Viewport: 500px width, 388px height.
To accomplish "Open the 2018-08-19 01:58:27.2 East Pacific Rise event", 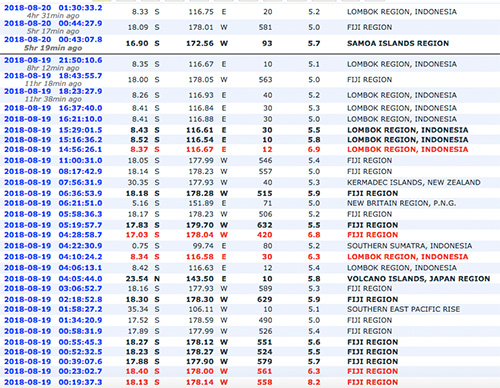I will (x=53, y=309).
